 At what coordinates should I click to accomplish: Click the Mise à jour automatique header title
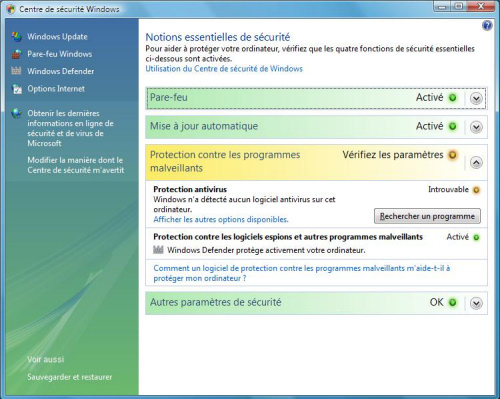pyautogui.click(x=204, y=126)
